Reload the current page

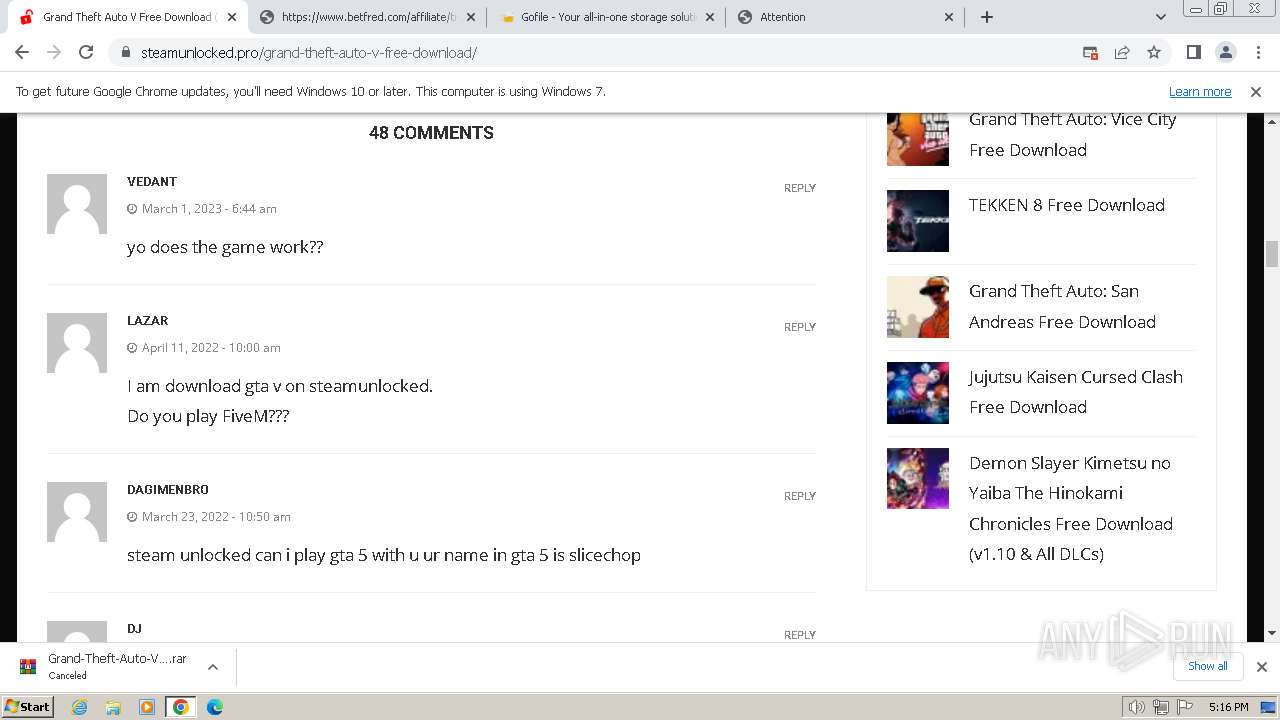coord(86,52)
